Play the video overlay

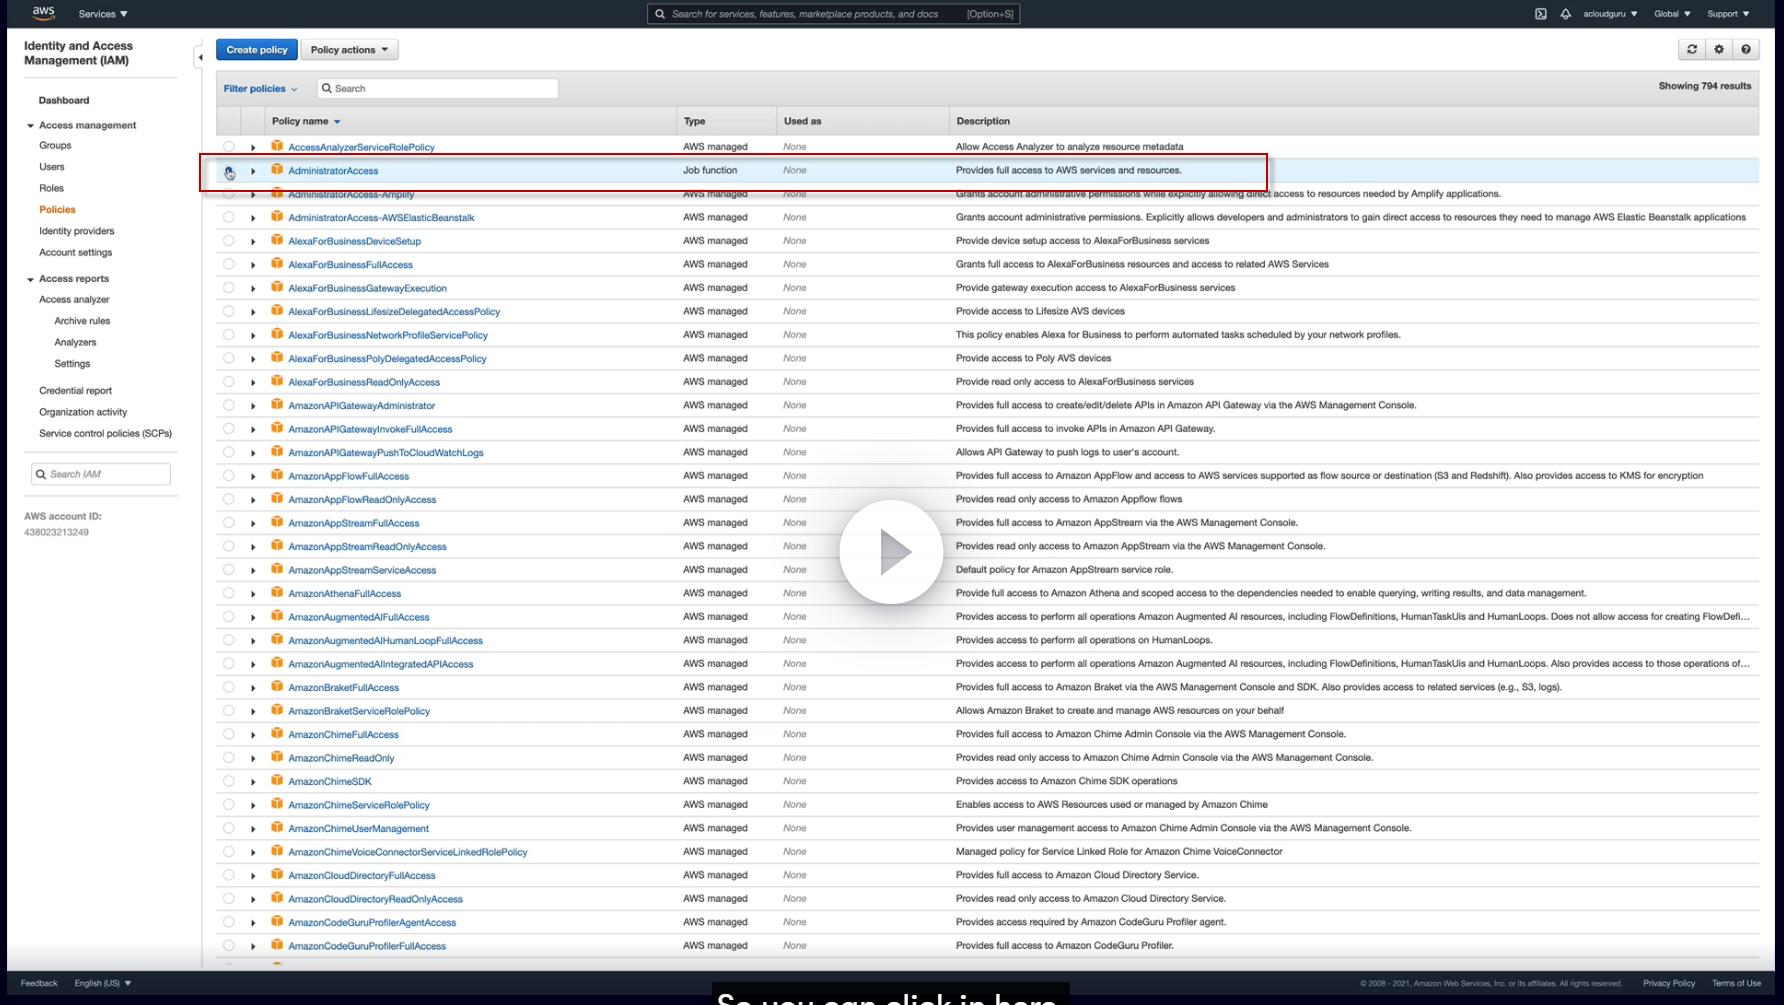pos(891,552)
